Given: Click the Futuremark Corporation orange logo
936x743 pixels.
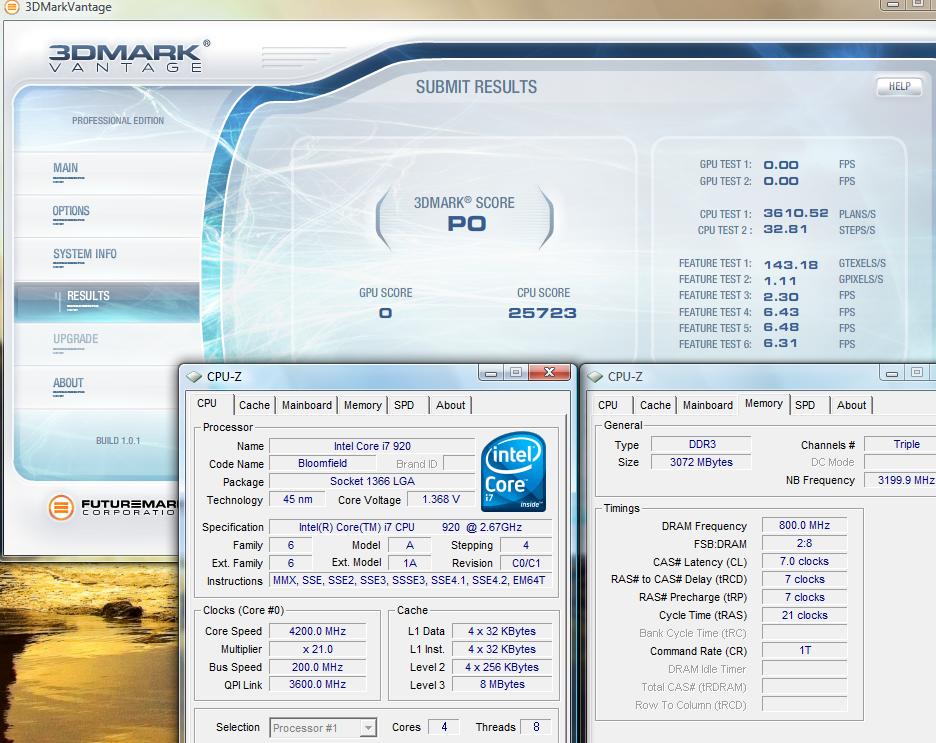Looking at the screenshot, I should pos(61,507).
